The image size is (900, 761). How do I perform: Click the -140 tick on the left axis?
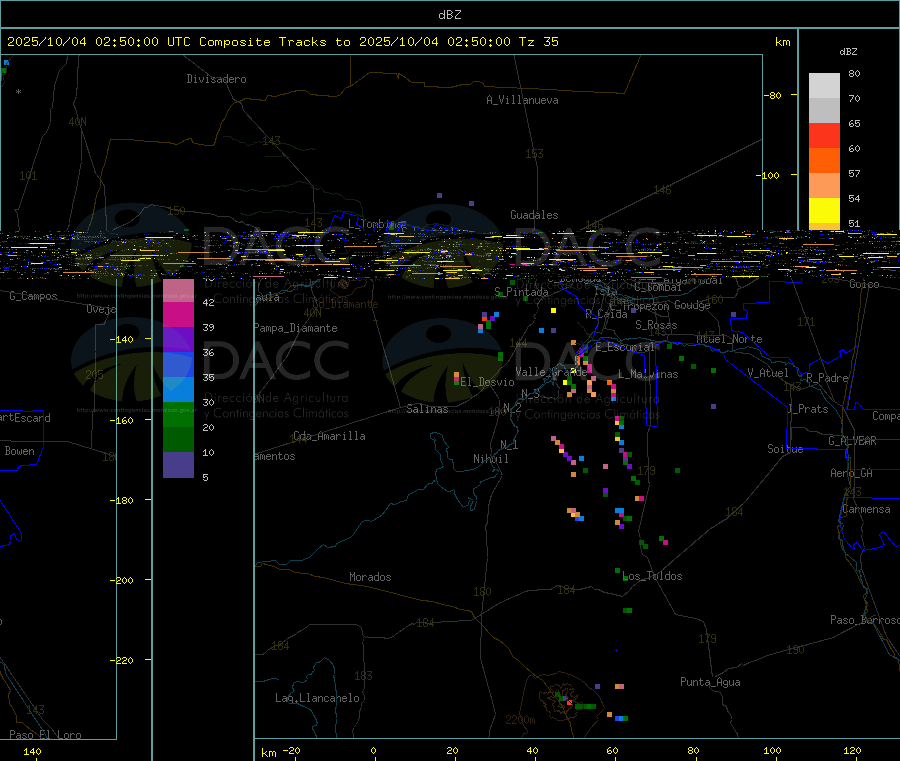pos(121,339)
